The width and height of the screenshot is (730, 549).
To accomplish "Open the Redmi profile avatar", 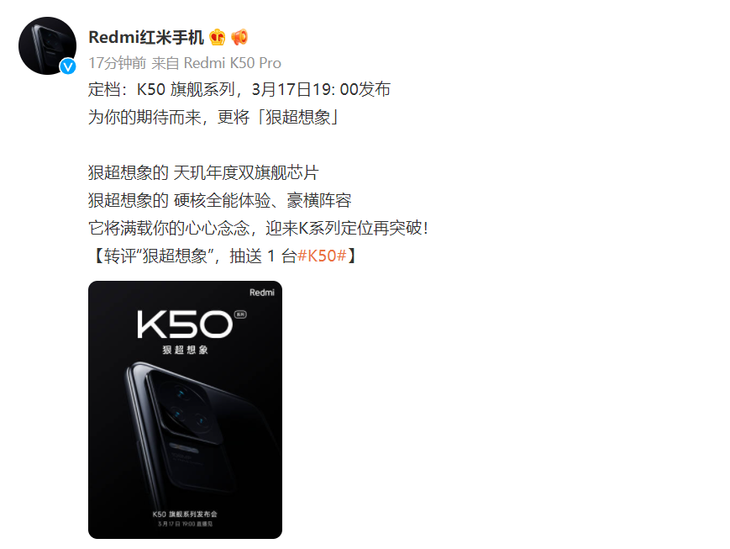I will point(47,46).
